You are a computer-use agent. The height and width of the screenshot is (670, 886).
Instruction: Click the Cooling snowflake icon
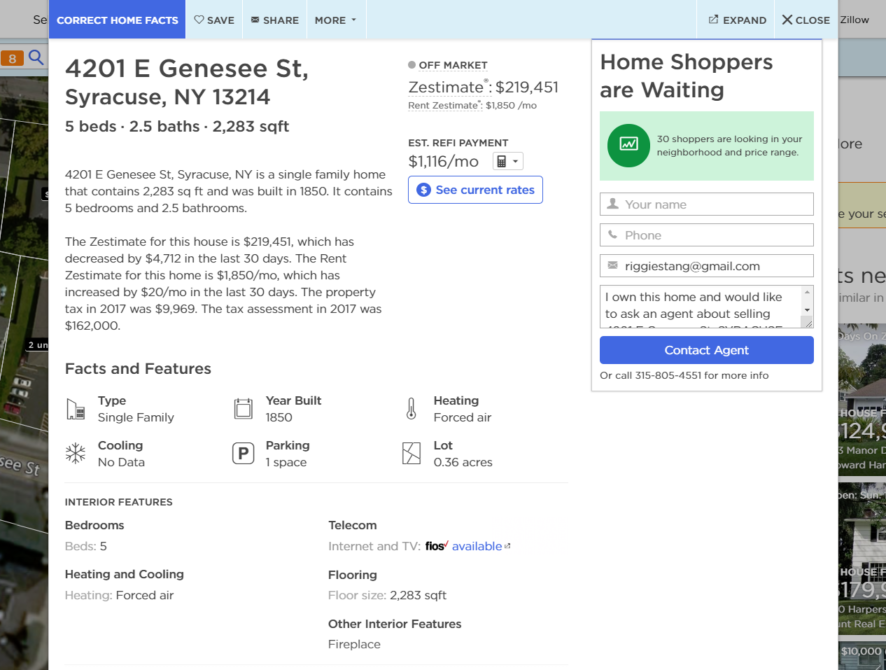(x=75, y=453)
